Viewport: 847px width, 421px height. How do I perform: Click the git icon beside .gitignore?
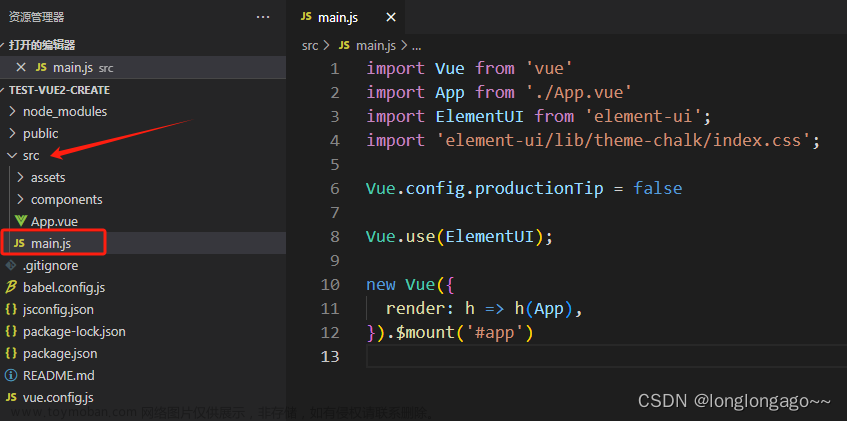coord(11,265)
